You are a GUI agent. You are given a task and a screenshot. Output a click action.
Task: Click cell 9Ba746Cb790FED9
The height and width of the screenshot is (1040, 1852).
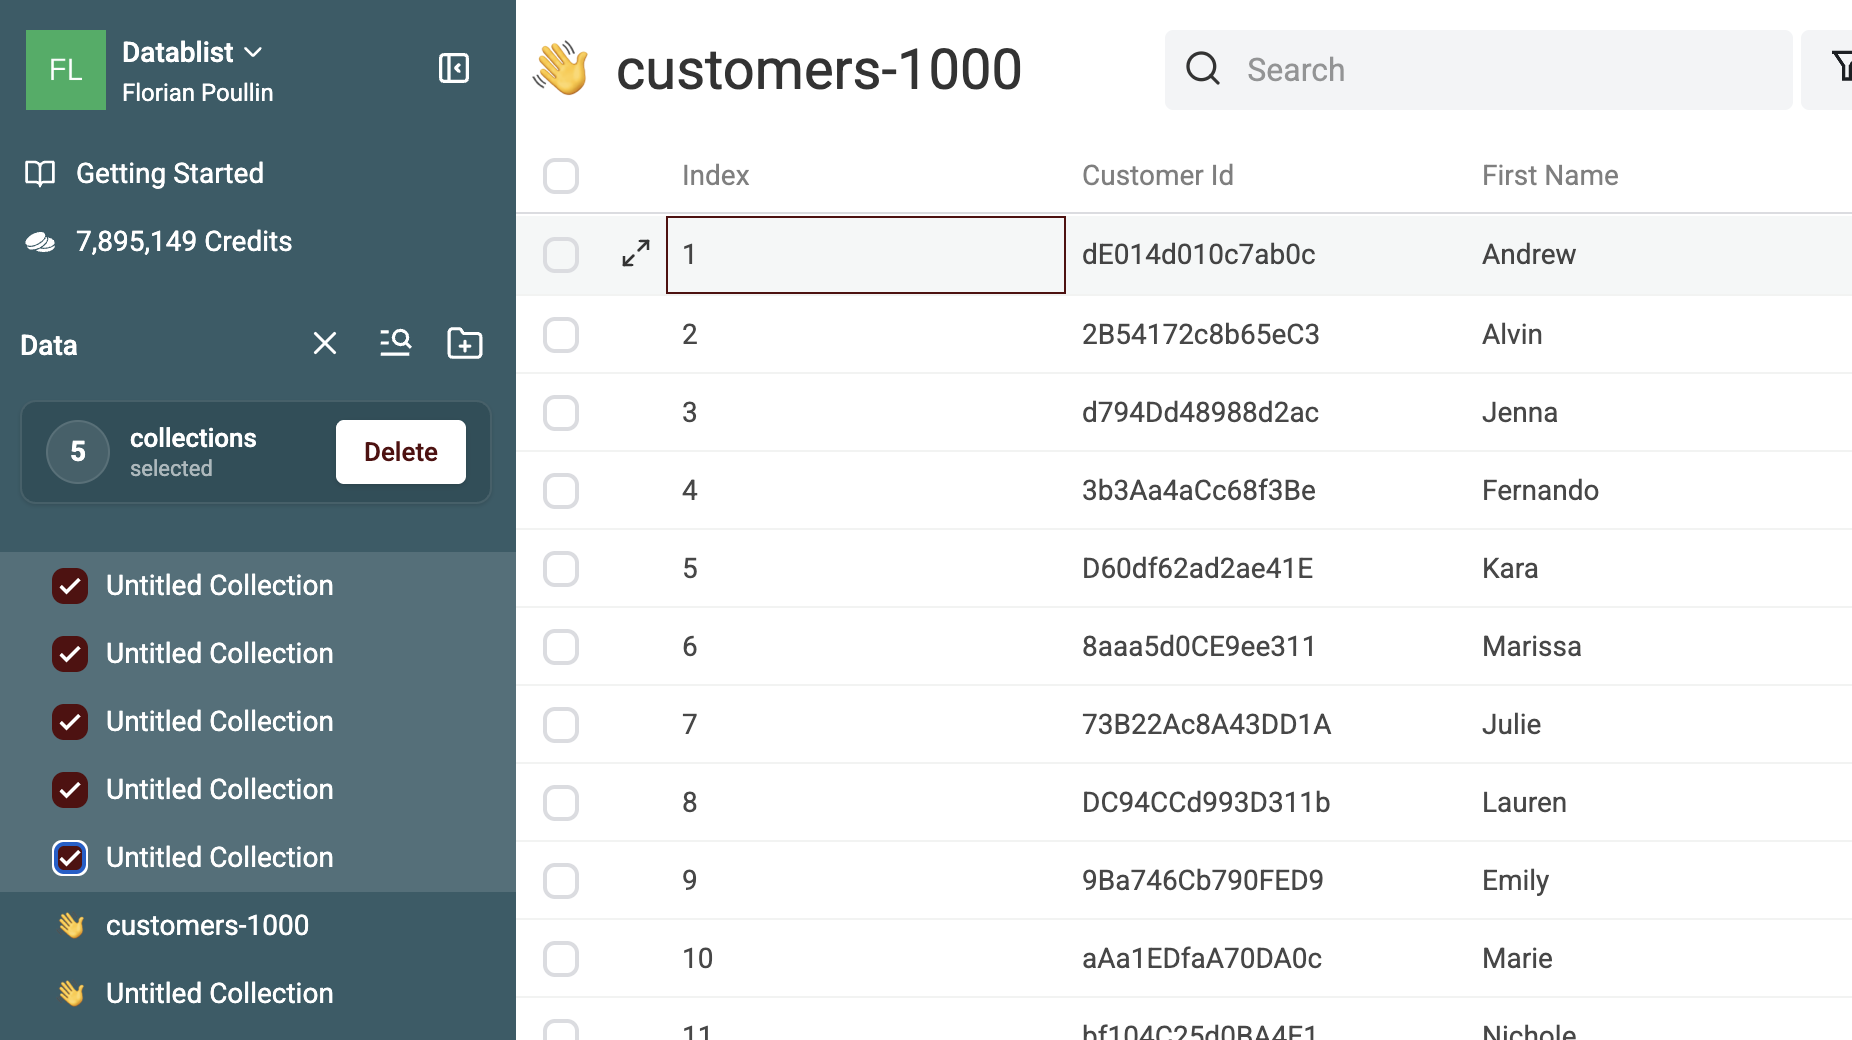1203,881
